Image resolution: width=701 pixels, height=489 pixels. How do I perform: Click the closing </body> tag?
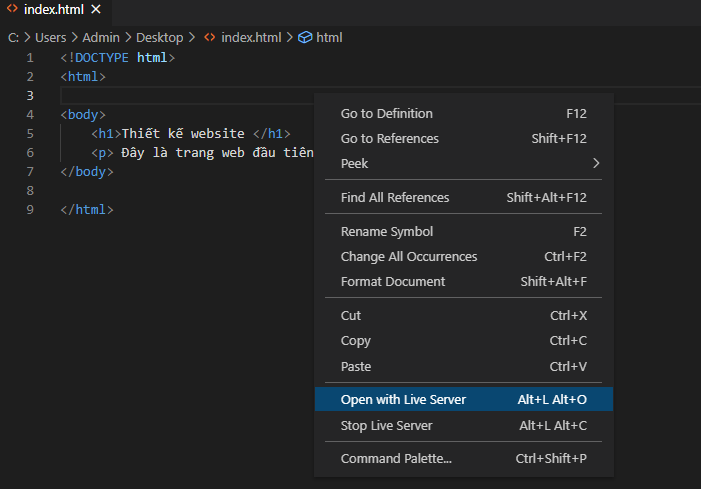tap(87, 172)
